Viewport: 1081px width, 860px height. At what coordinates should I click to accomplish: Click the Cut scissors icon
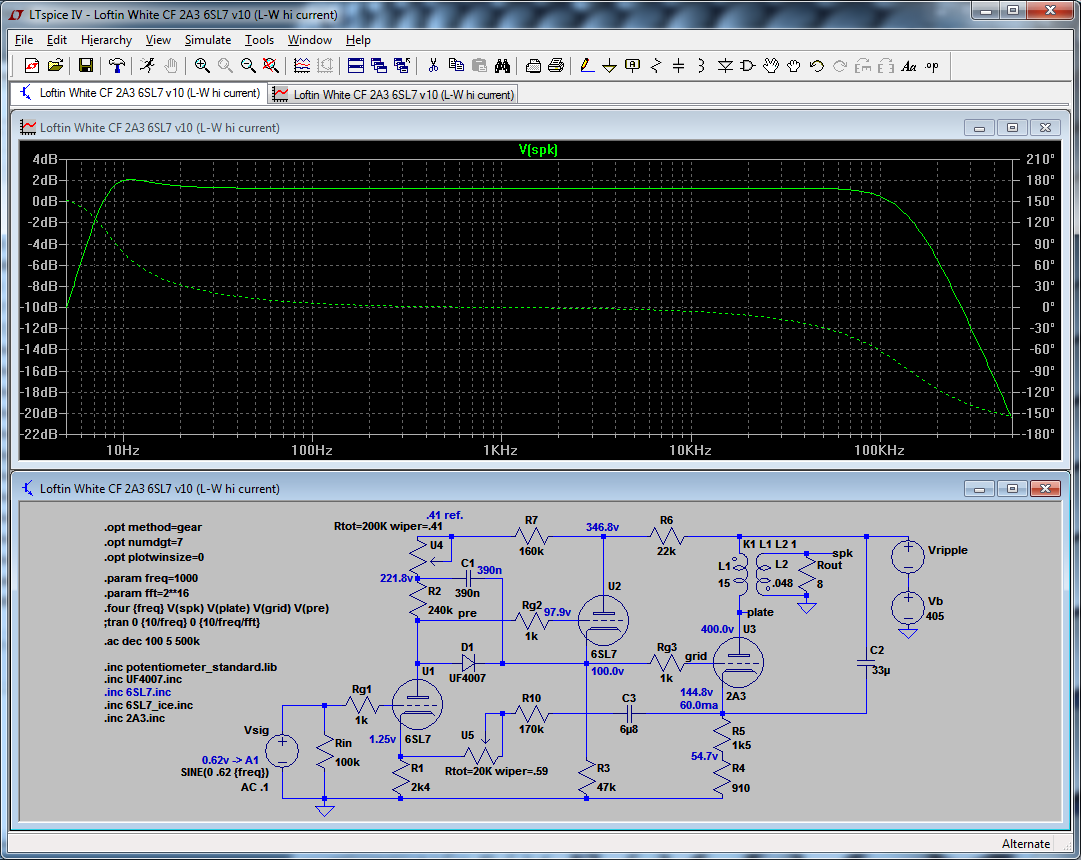tap(433, 66)
